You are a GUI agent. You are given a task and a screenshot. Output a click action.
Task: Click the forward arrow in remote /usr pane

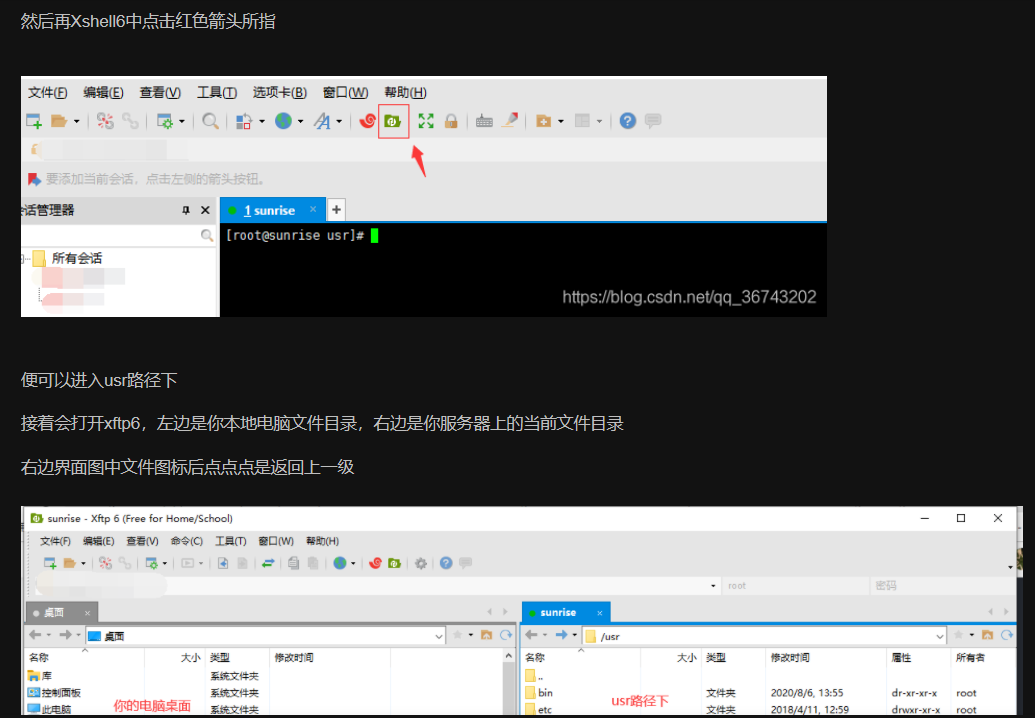pyautogui.click(x=561, y=635)
